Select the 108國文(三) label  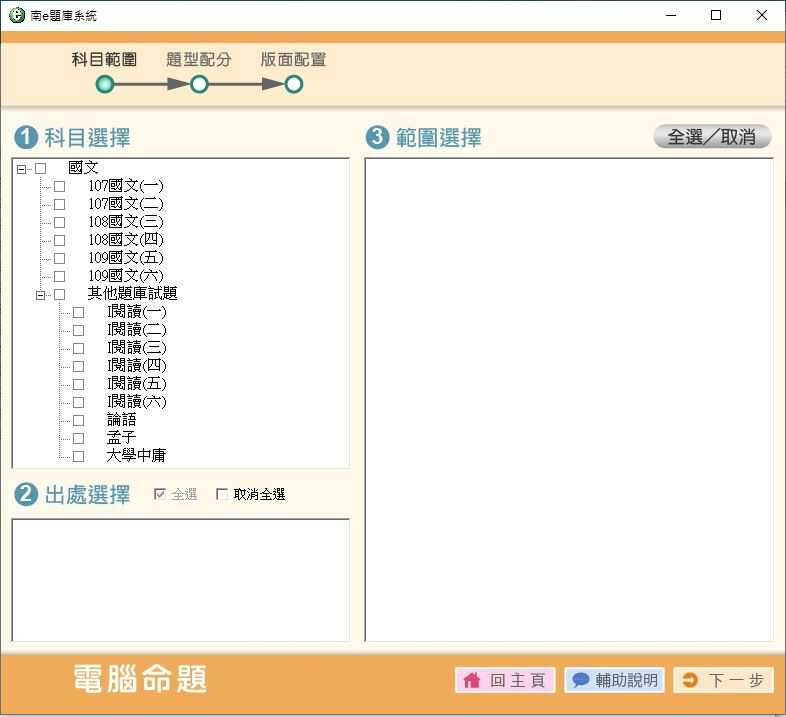[x=126, y=222]
